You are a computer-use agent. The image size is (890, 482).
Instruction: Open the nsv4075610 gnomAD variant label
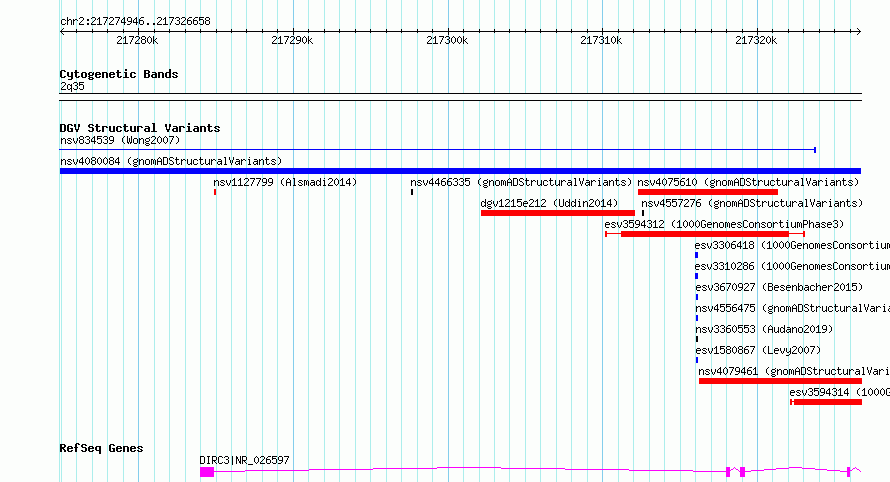pos(748,182)
